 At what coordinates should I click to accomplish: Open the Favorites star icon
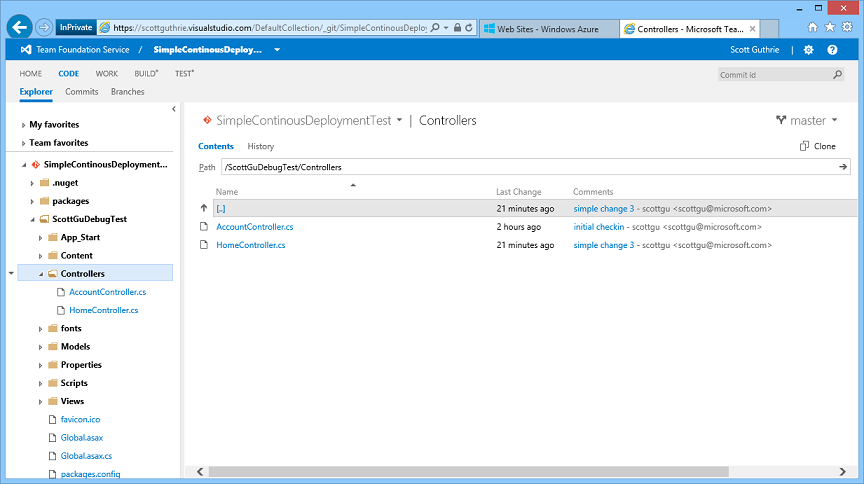tap(829, 27)
